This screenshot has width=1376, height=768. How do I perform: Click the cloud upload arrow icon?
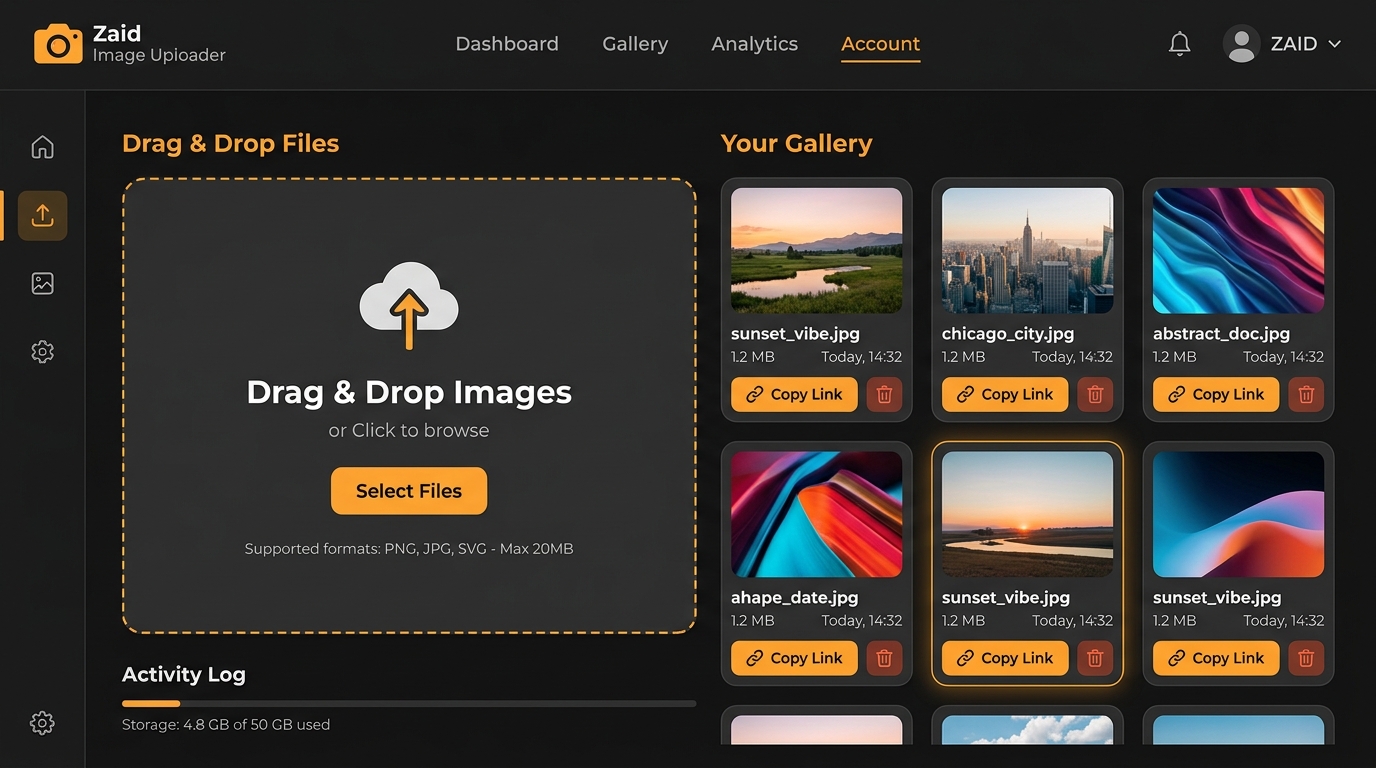click(409, 306)
